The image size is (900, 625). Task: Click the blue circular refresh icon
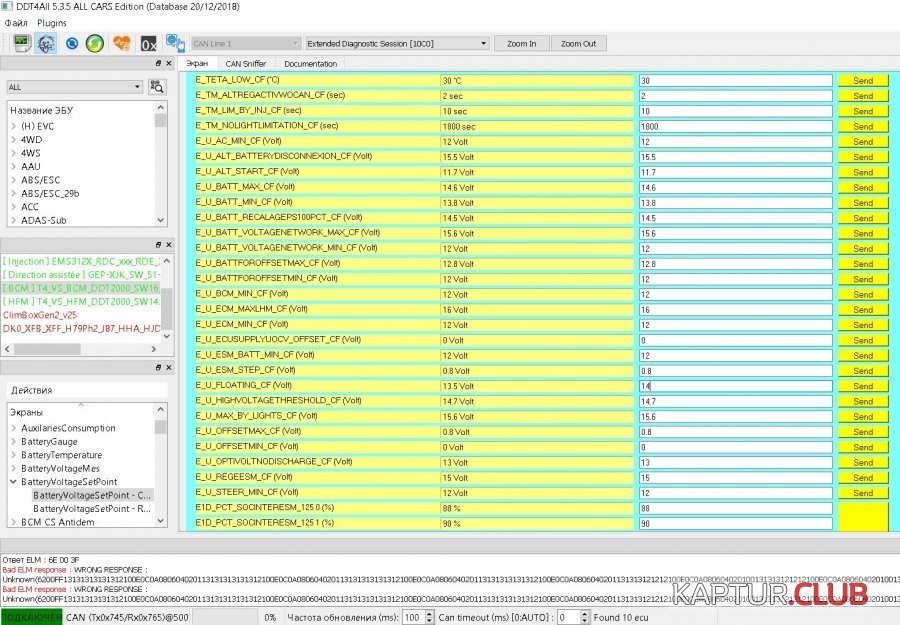tap(72, 43)
